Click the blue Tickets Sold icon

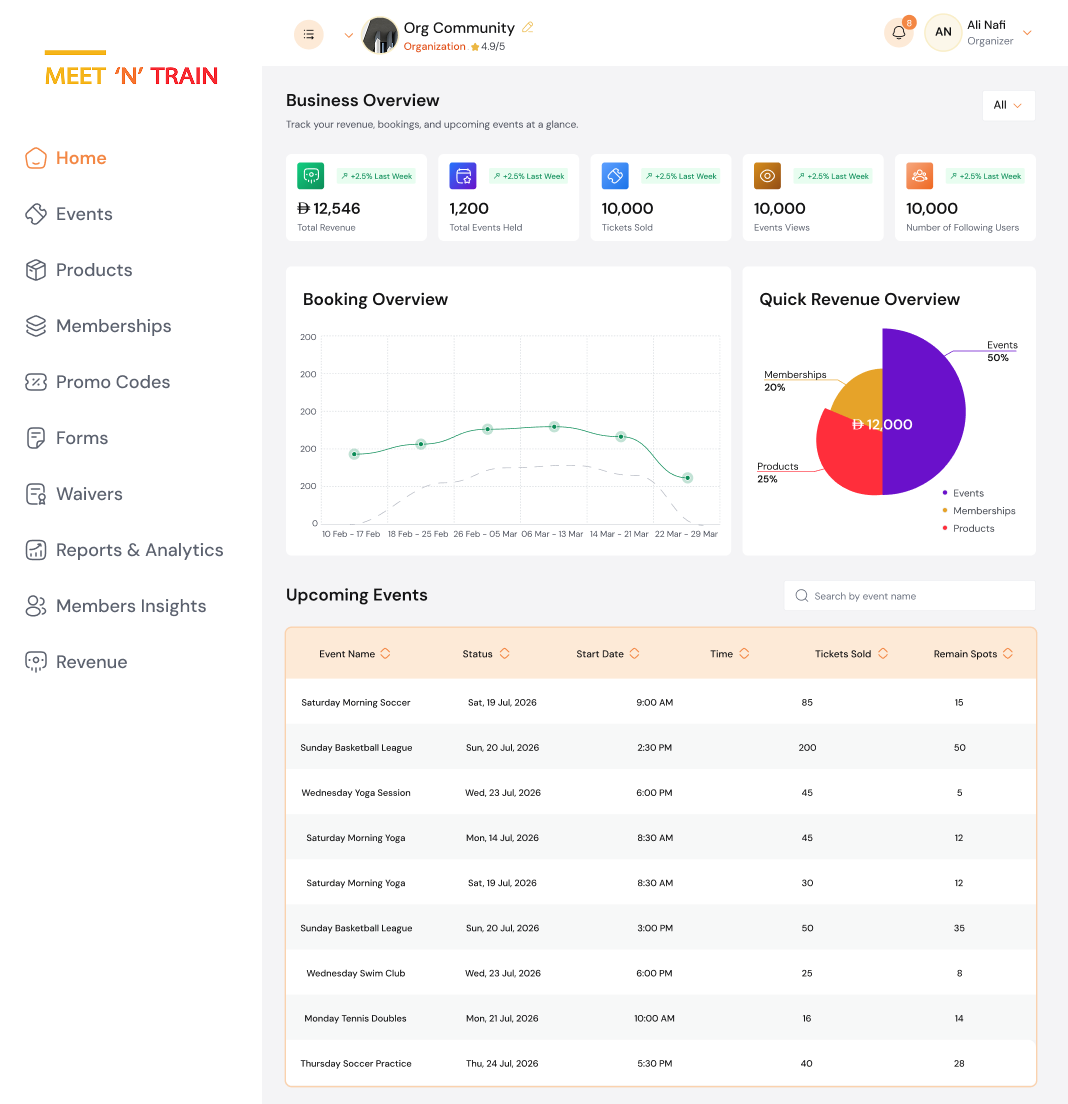coord(615,176)
